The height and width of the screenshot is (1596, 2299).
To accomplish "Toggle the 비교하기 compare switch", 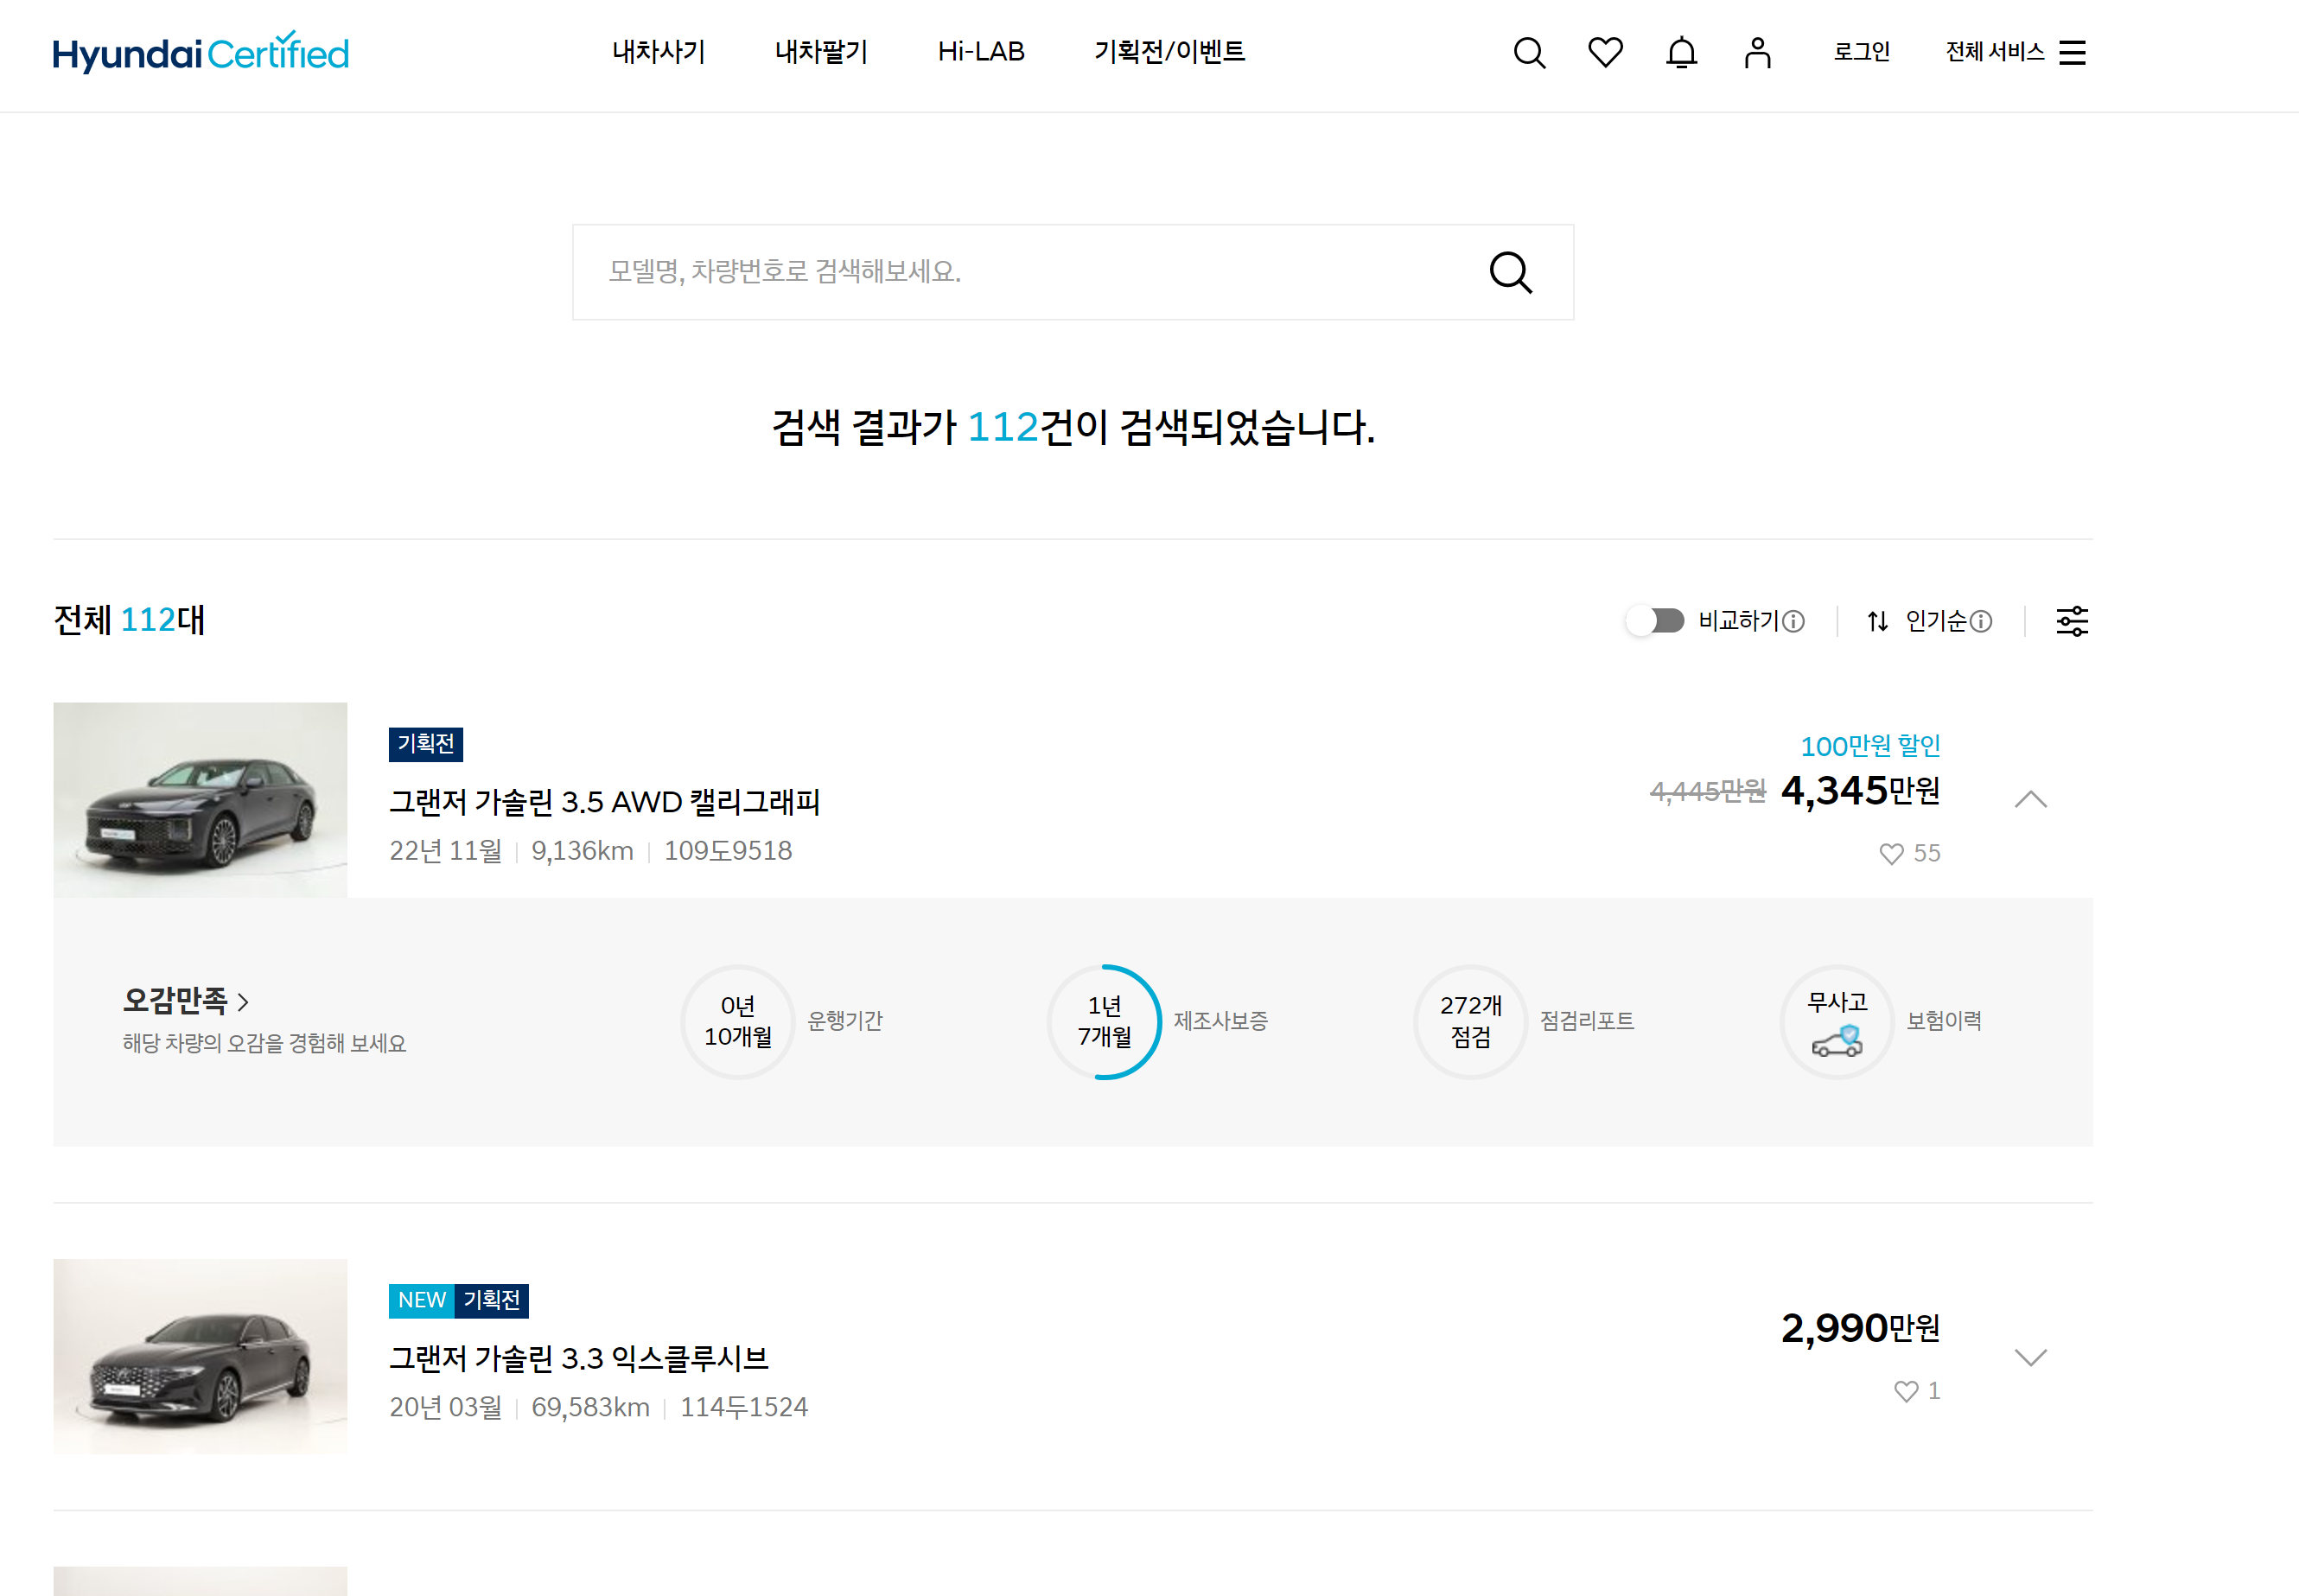I will tap(1654, 621).
